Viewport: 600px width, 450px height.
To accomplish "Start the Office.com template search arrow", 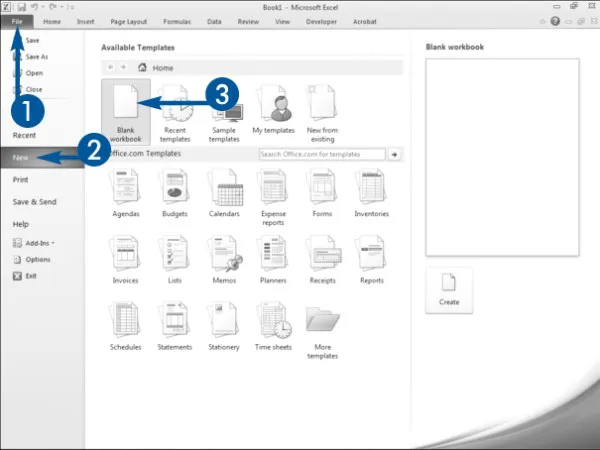I will coord(394,155).
